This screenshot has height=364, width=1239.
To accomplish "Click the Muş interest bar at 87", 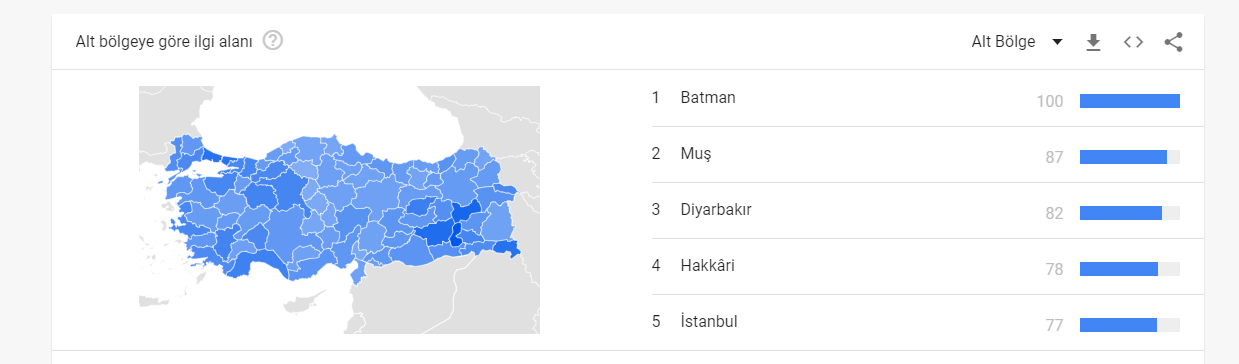I will tap(1130, 157).
